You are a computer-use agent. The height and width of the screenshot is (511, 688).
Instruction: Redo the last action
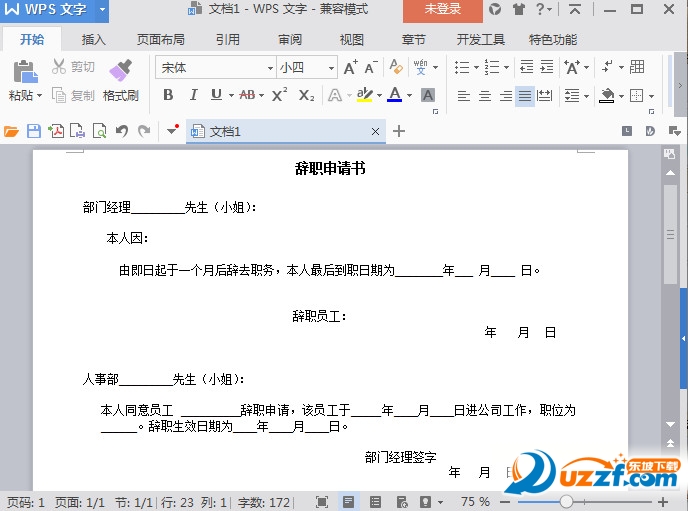(x=144, y=131)
